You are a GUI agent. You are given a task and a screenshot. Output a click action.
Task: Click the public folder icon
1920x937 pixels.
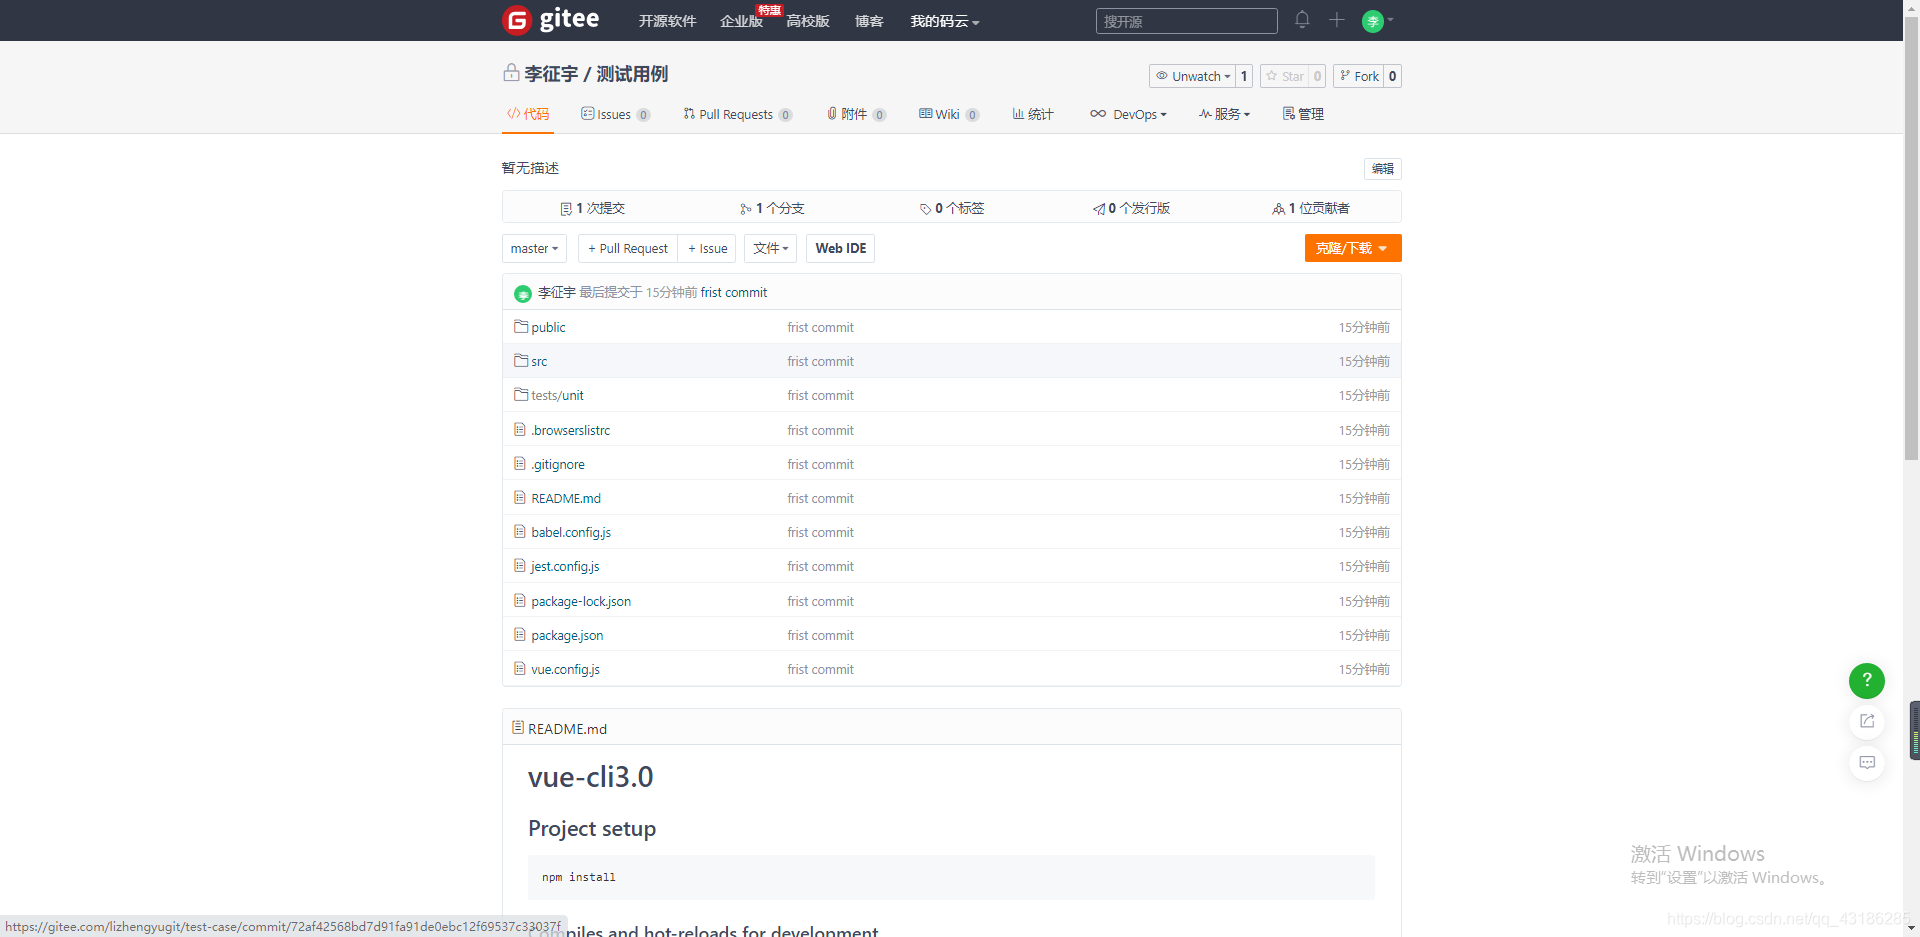tap(521, 326)
